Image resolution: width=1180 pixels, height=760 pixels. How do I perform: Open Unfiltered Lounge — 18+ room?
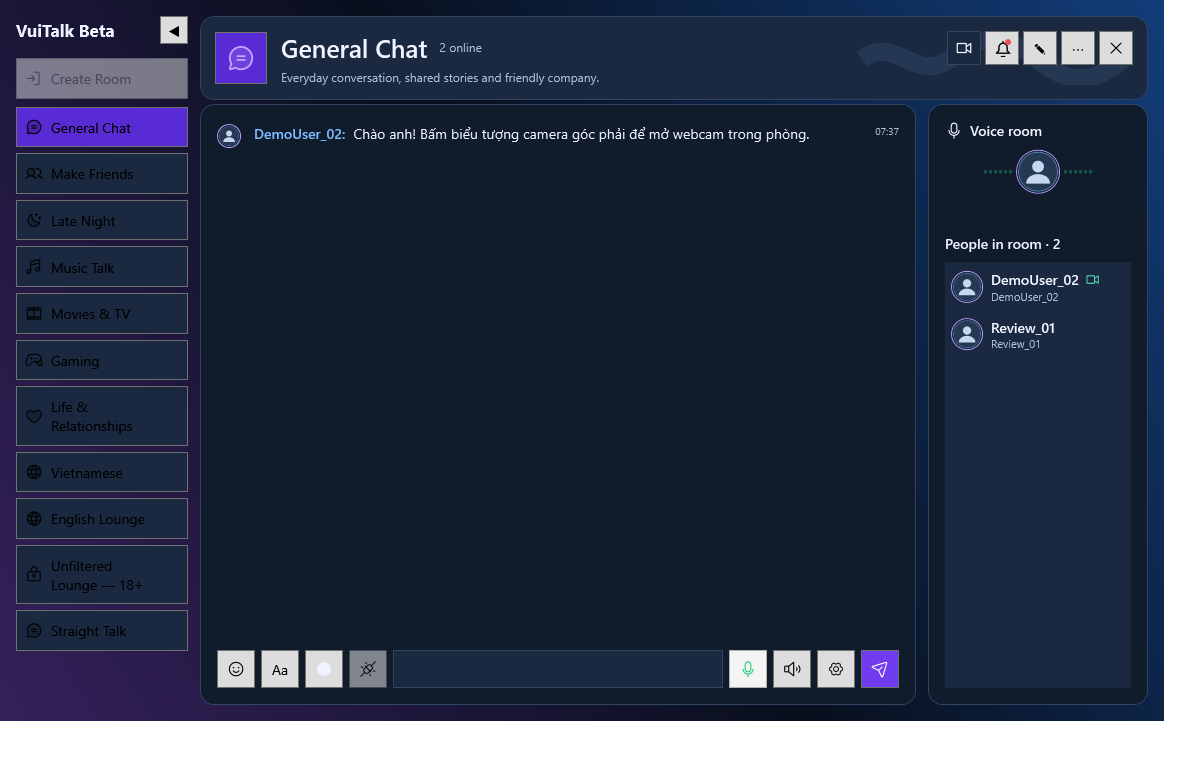(102, 575)
